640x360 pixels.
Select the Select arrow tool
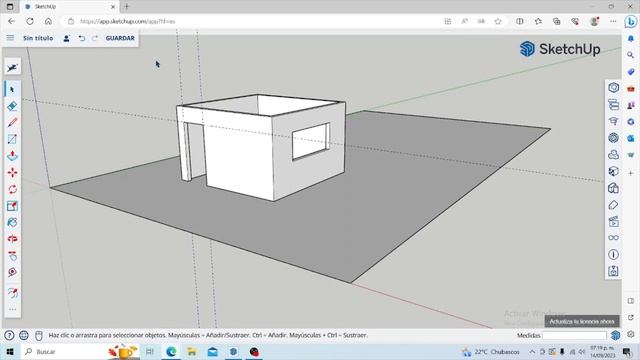12,89
